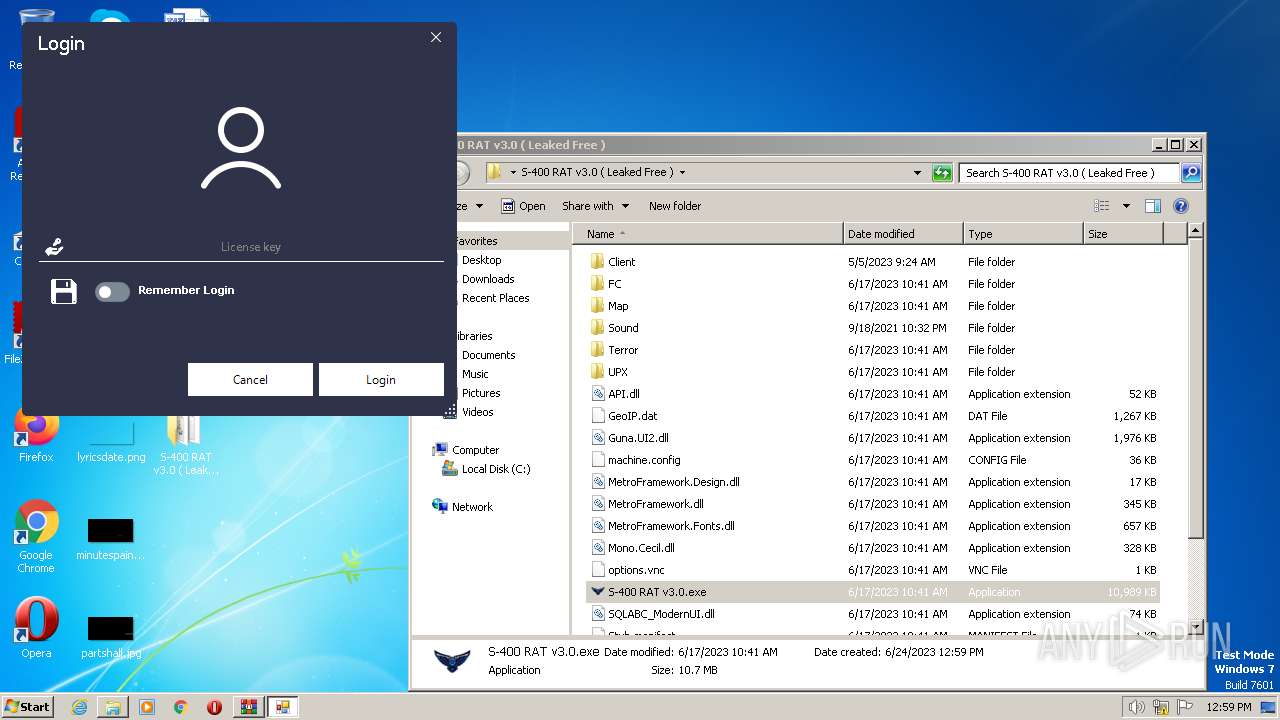This screenshot has height=720, width=1280.
Task: Open Recent Places in navigation pane
Action: (x=495, y=298)
